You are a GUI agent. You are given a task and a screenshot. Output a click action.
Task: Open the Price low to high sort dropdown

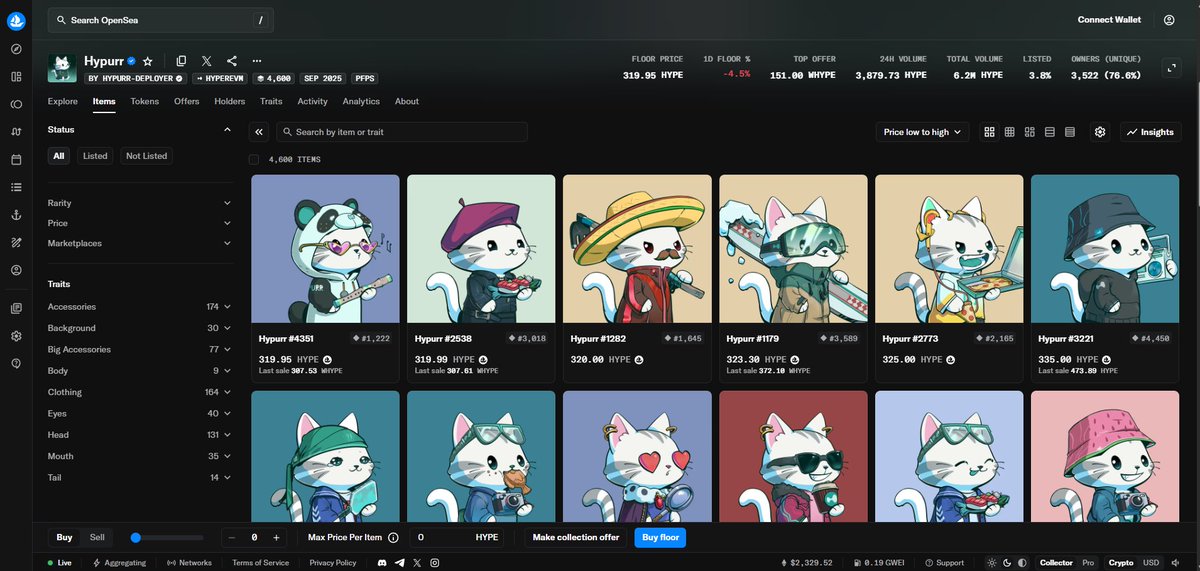[922, 132]
